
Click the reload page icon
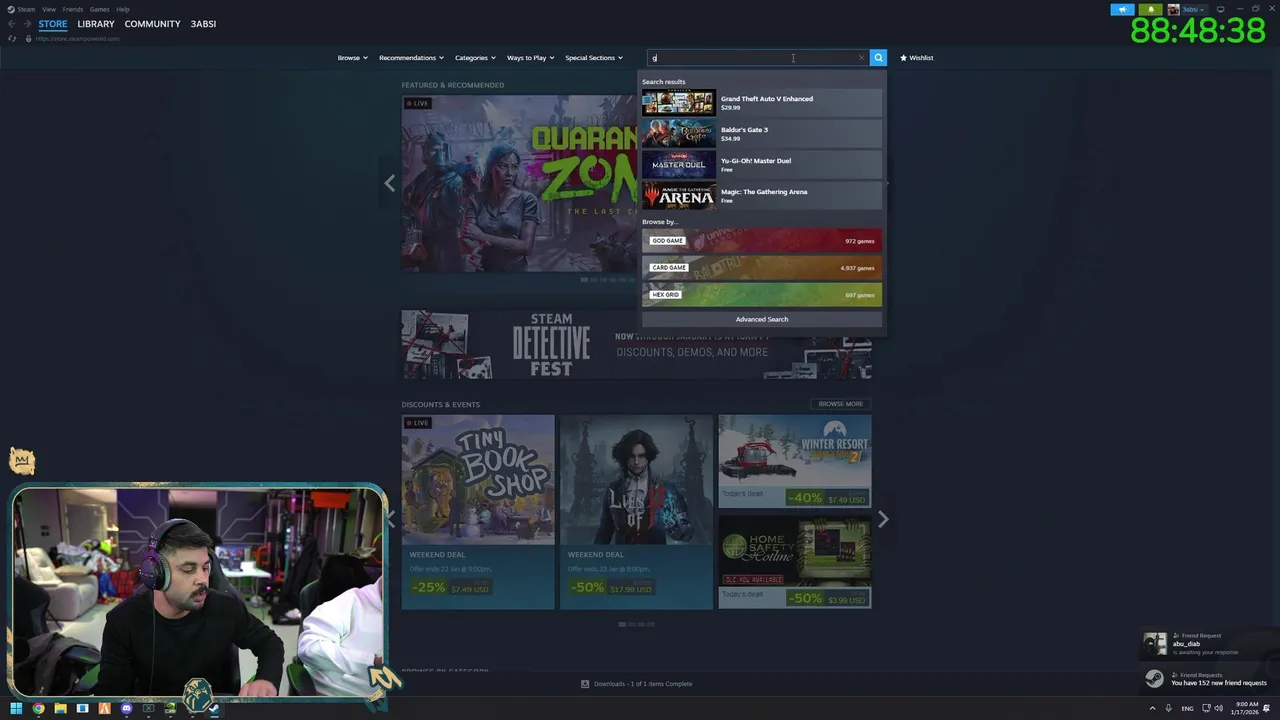tap(11, 38)
